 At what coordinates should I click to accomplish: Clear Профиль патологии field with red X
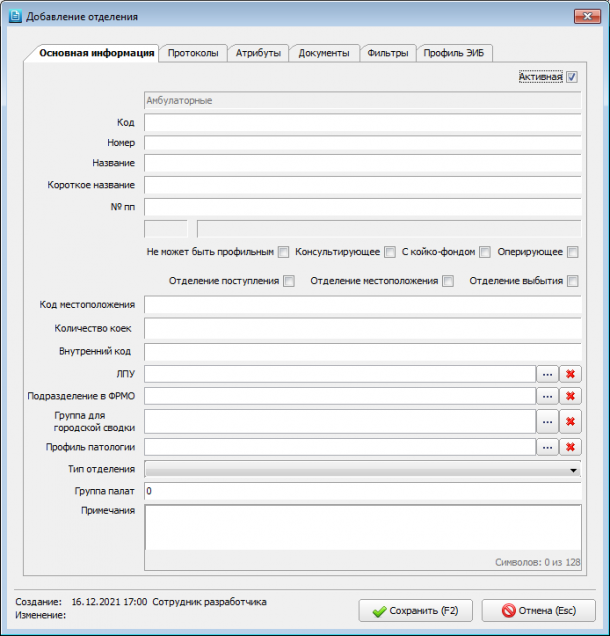pyautogui.click(x=570, y=447)
